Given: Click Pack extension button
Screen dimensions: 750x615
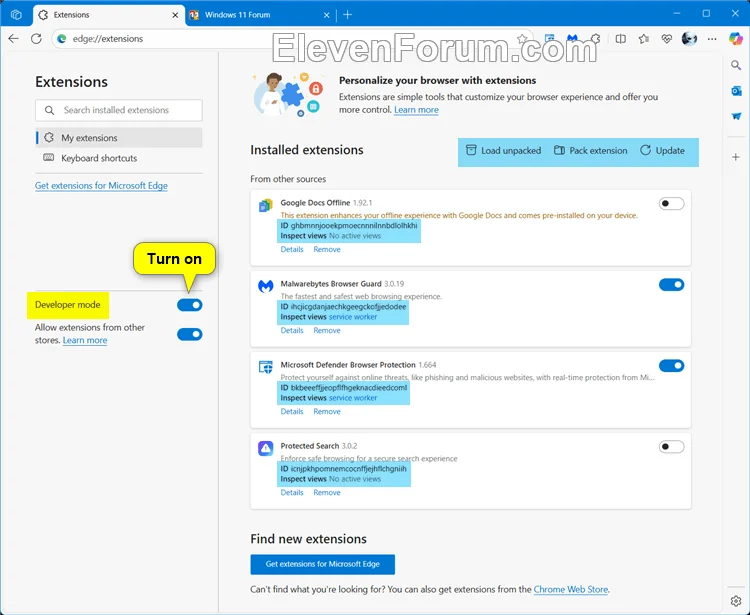Looking at the screenshot, I should 591,151.
